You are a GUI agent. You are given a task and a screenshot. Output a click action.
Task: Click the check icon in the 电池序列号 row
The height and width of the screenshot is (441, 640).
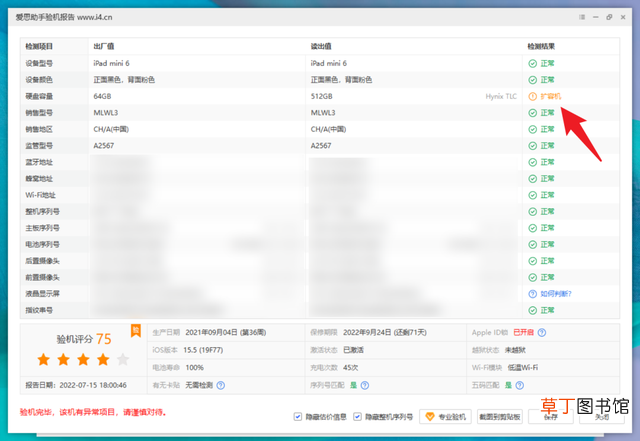click(533, 245)
